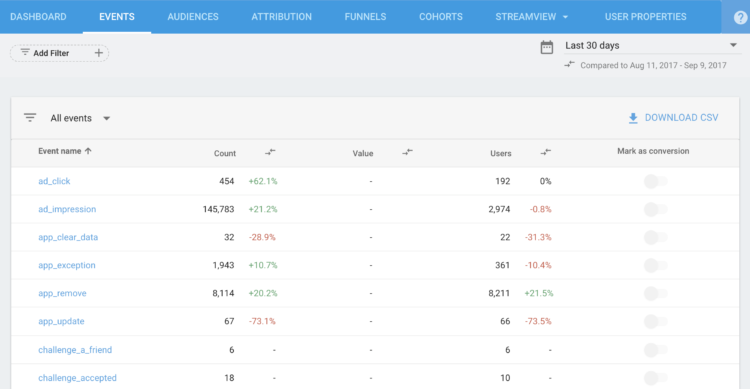The width and height of the screenshot is (750, 389).
Task: Open the app_update event
Action: point(61,321)
